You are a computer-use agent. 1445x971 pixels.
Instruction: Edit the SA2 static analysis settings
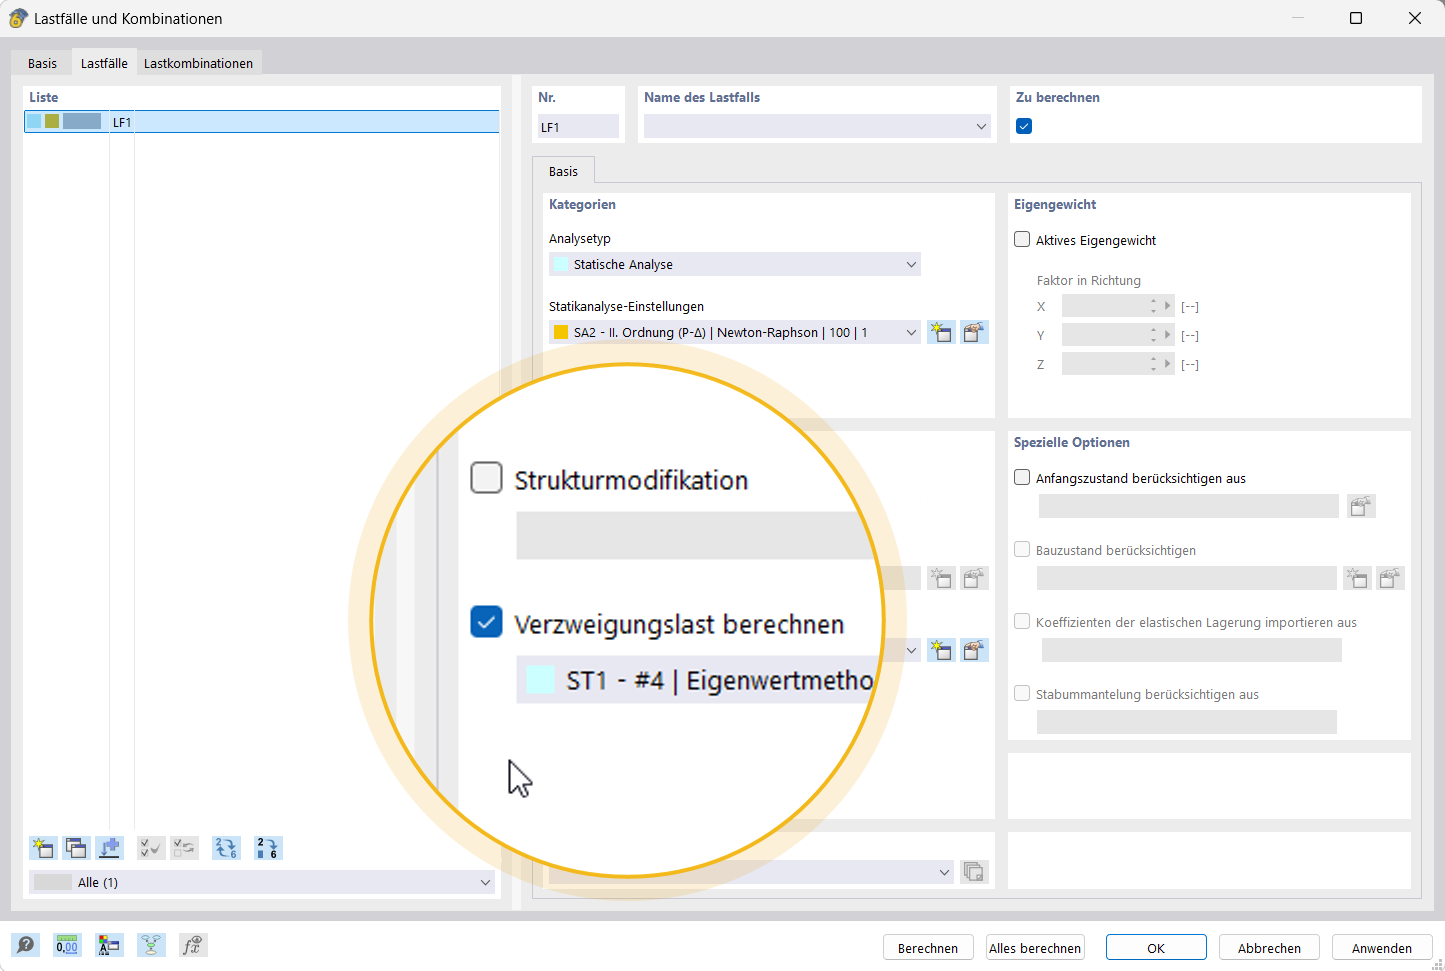(975, 332)
